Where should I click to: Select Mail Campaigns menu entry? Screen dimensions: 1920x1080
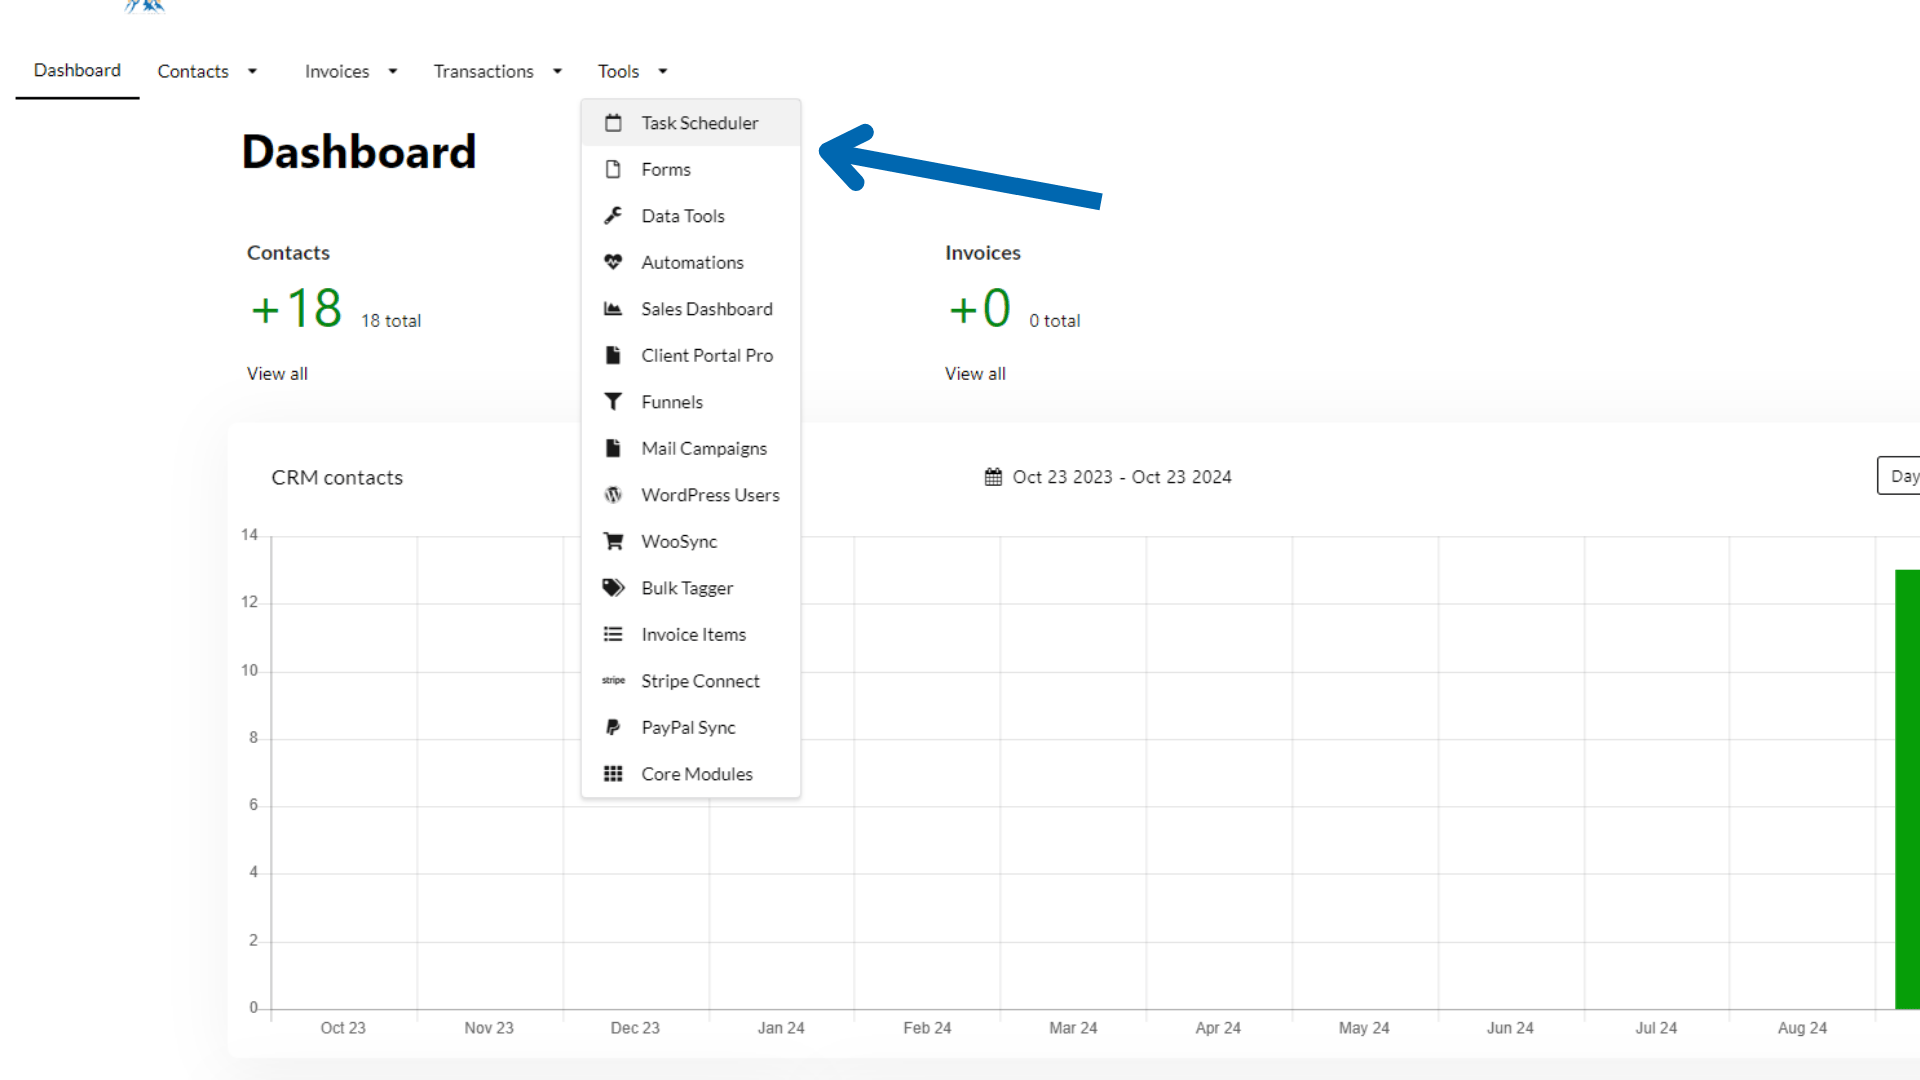pos(704,449)
